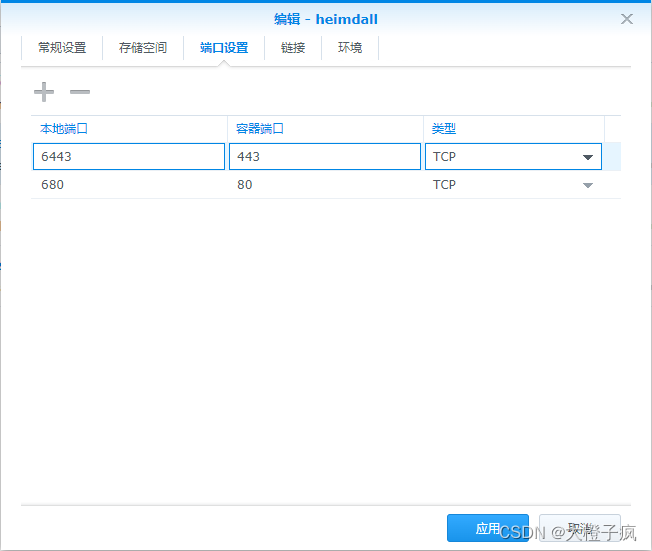Add a new port mapping with plus icon
Screen dimensions: 652x551
click(44, 92)
